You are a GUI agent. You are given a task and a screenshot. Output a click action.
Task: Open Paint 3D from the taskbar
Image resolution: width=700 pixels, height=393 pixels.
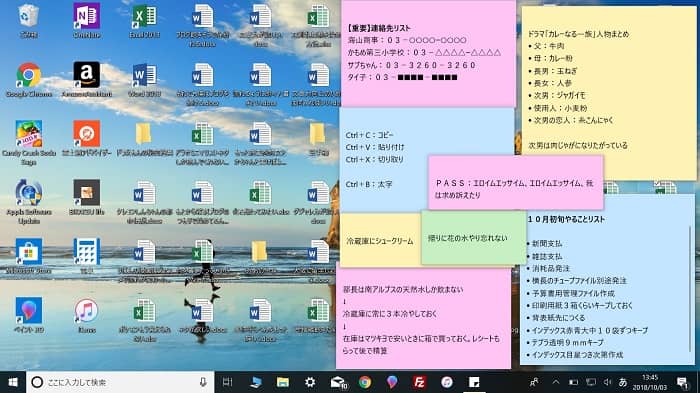click(392, 382)
